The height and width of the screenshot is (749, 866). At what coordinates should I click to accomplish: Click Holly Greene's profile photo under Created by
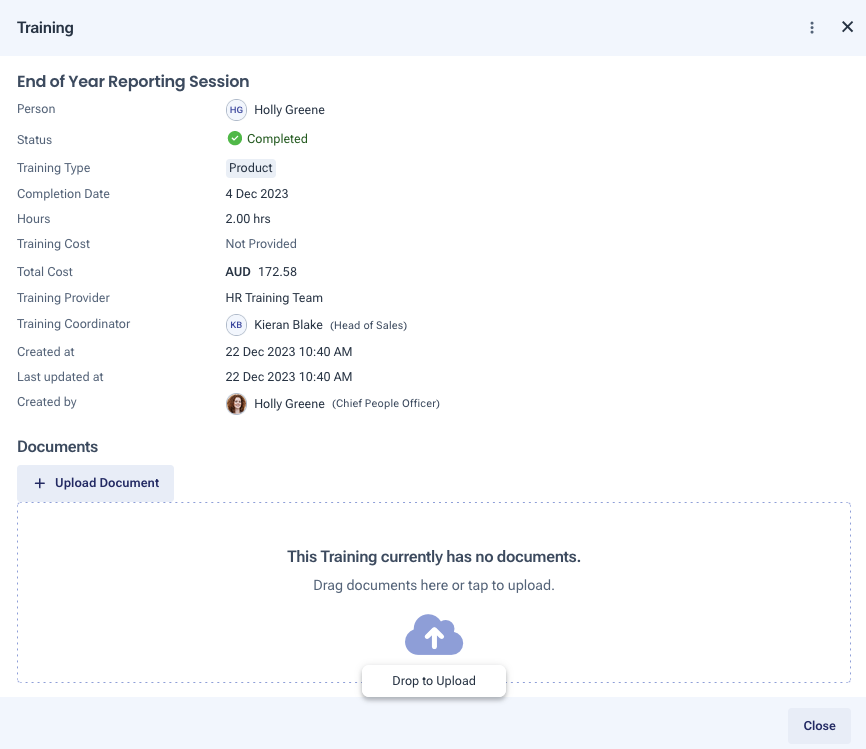tap(236, 404)
